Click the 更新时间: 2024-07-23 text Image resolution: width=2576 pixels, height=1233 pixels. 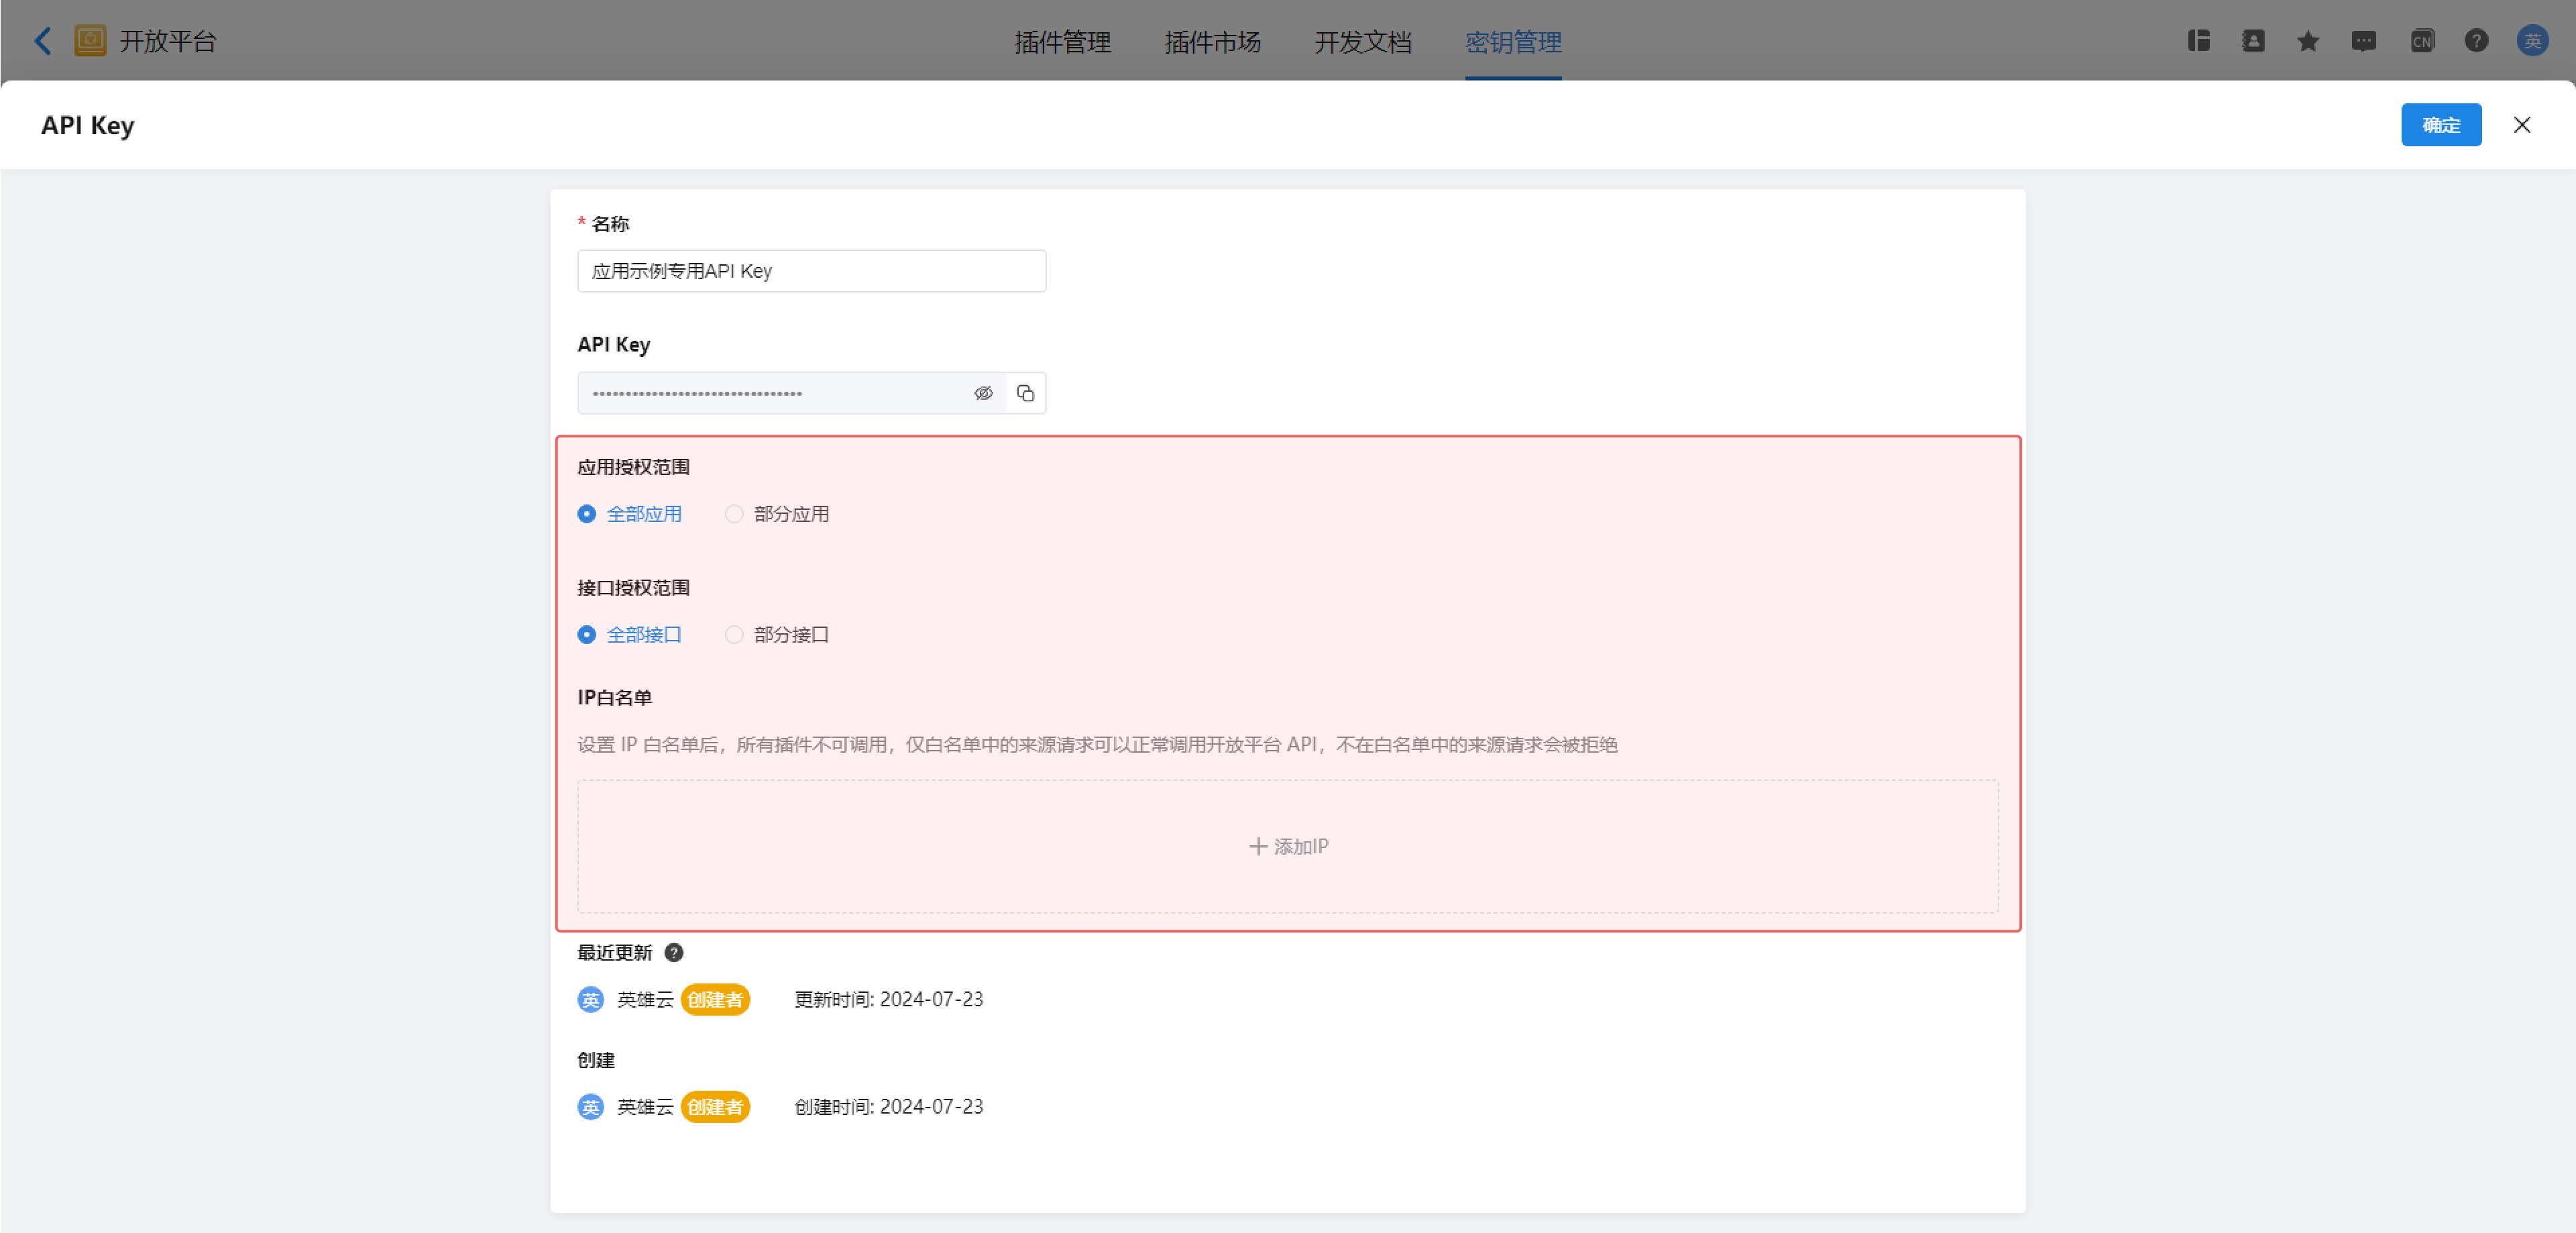pos(889,1000)
